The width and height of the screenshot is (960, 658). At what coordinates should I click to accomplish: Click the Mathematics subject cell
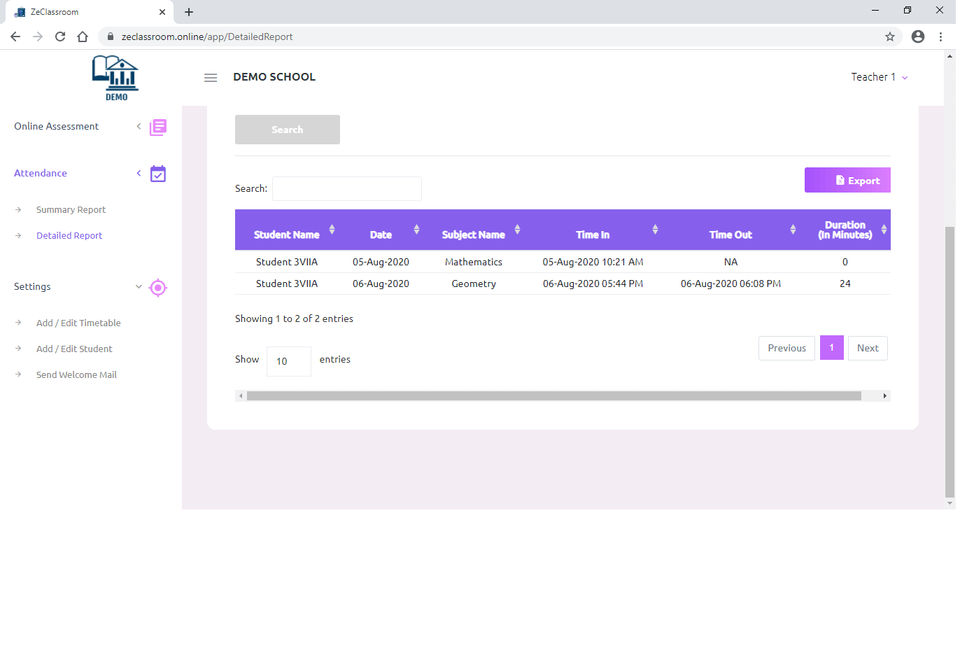(473, 262)
